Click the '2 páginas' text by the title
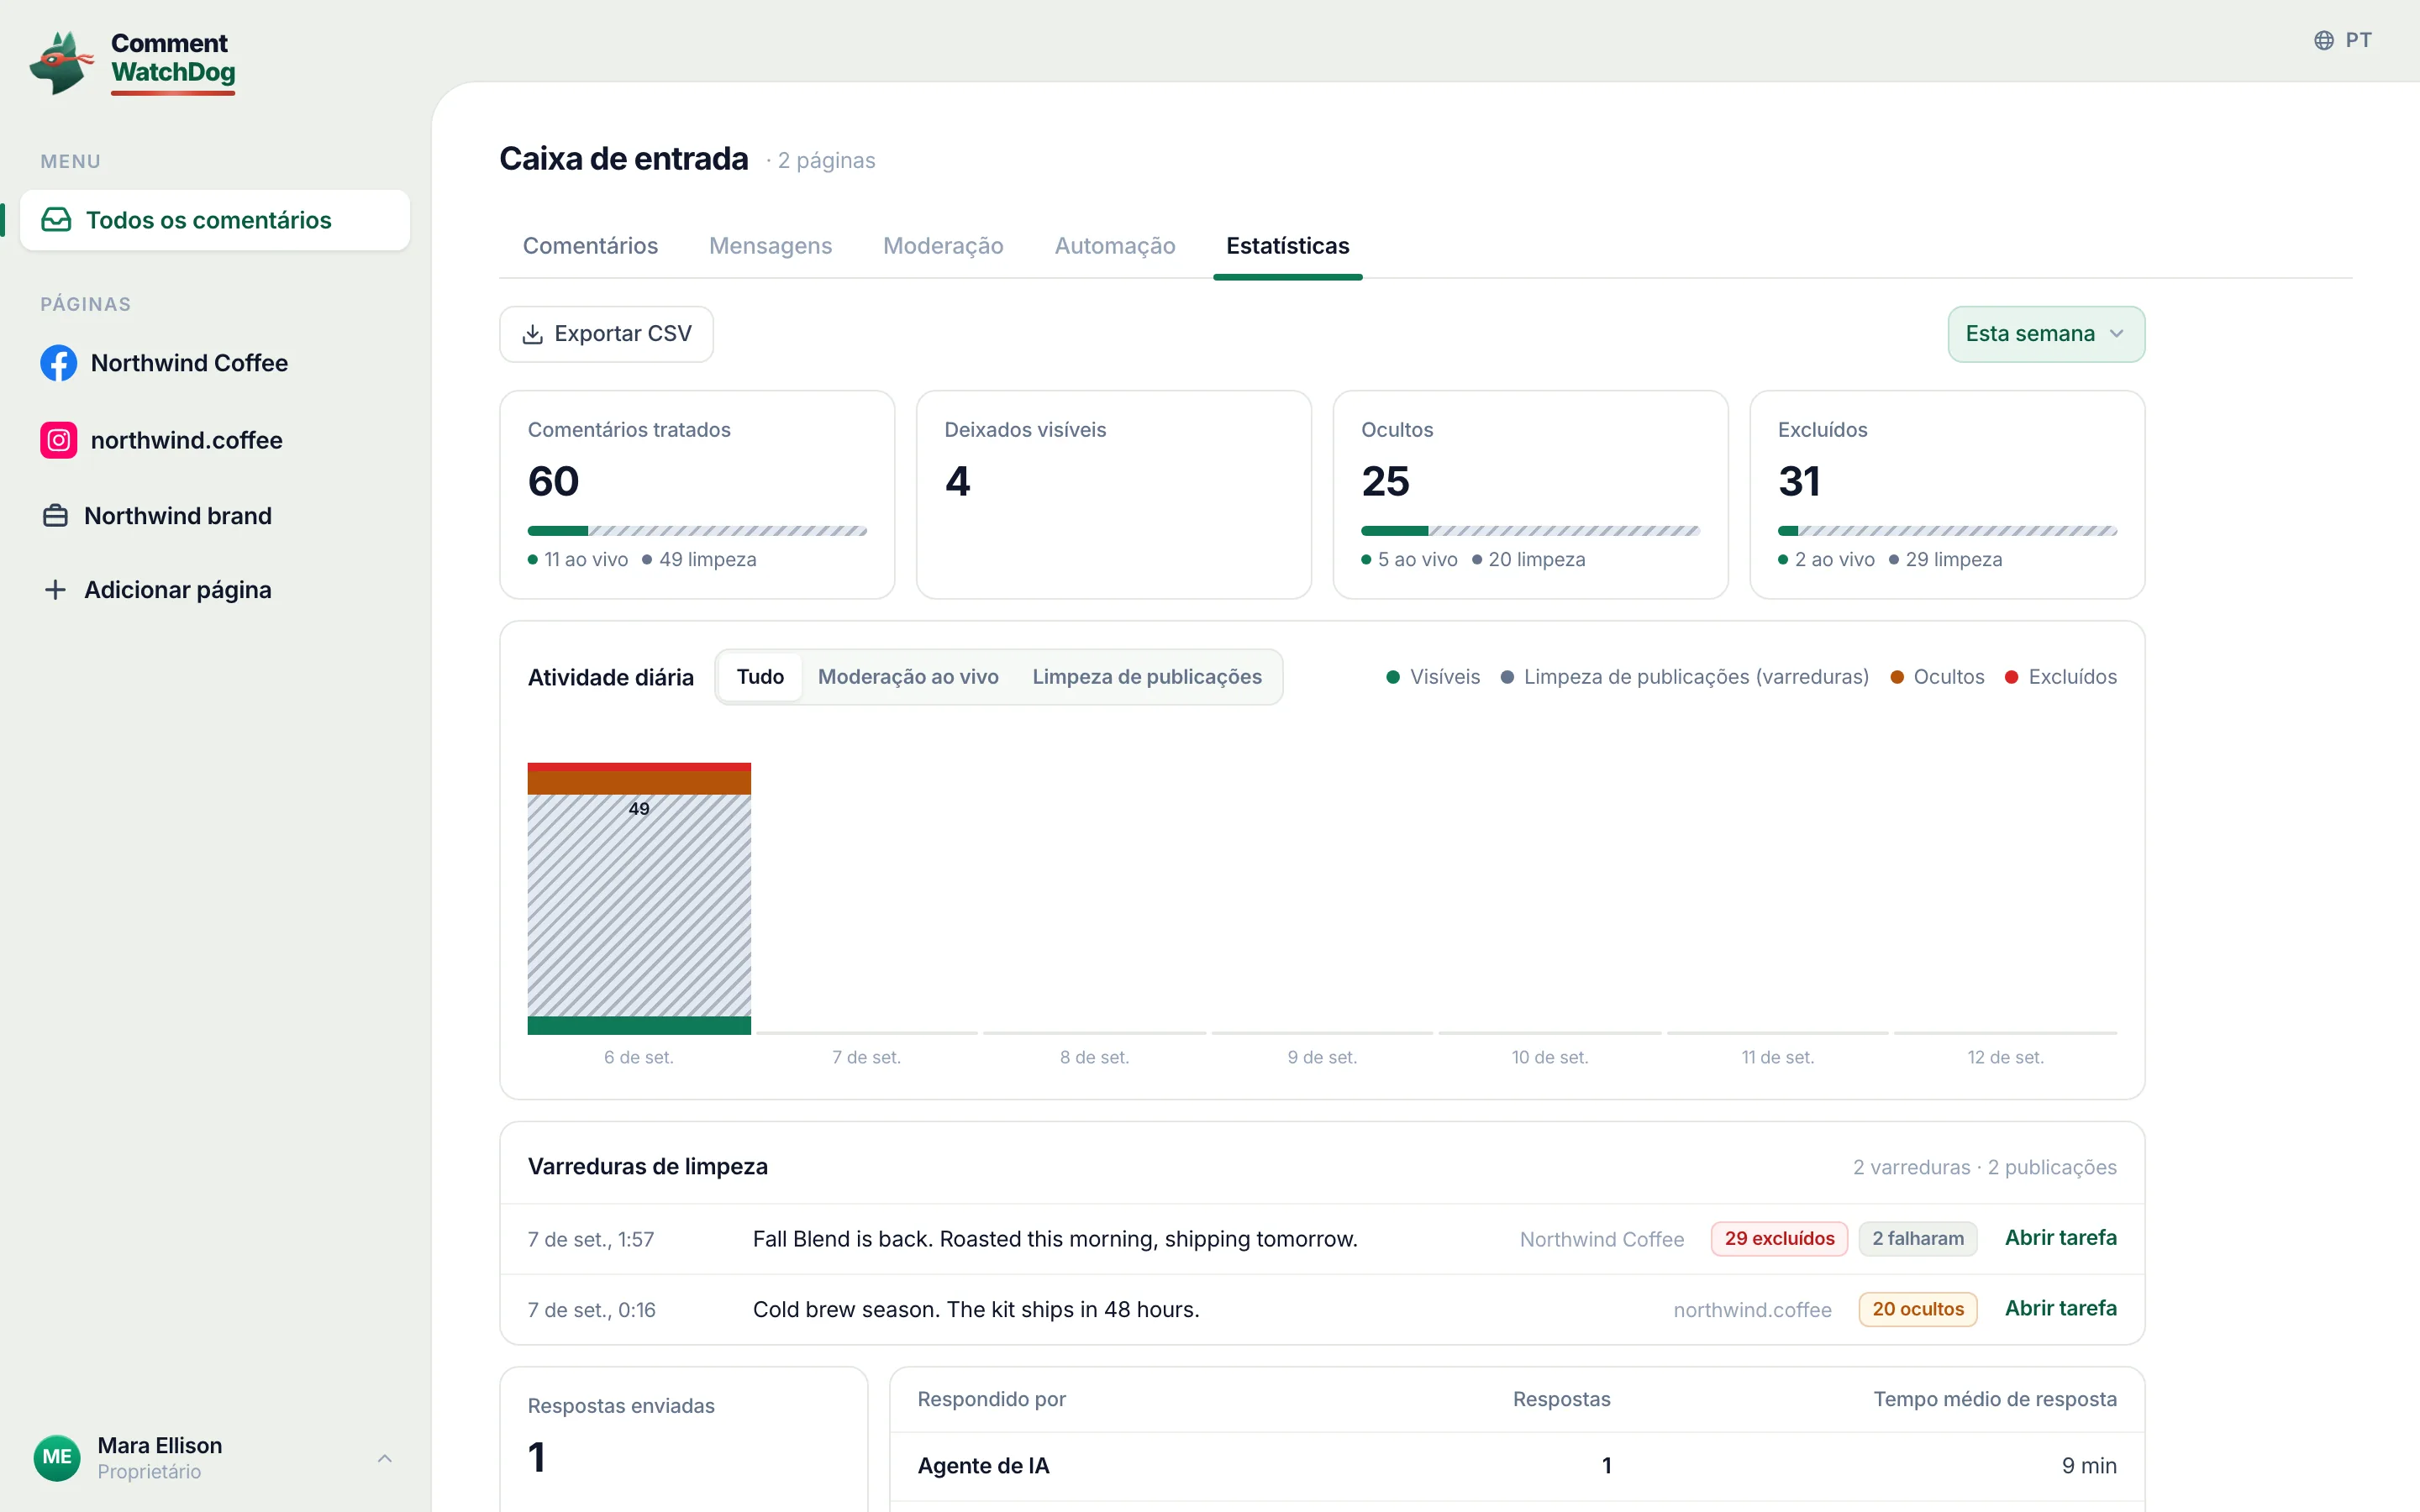This screenshot has height=1512, width=2420. click(x=826, y=161)
